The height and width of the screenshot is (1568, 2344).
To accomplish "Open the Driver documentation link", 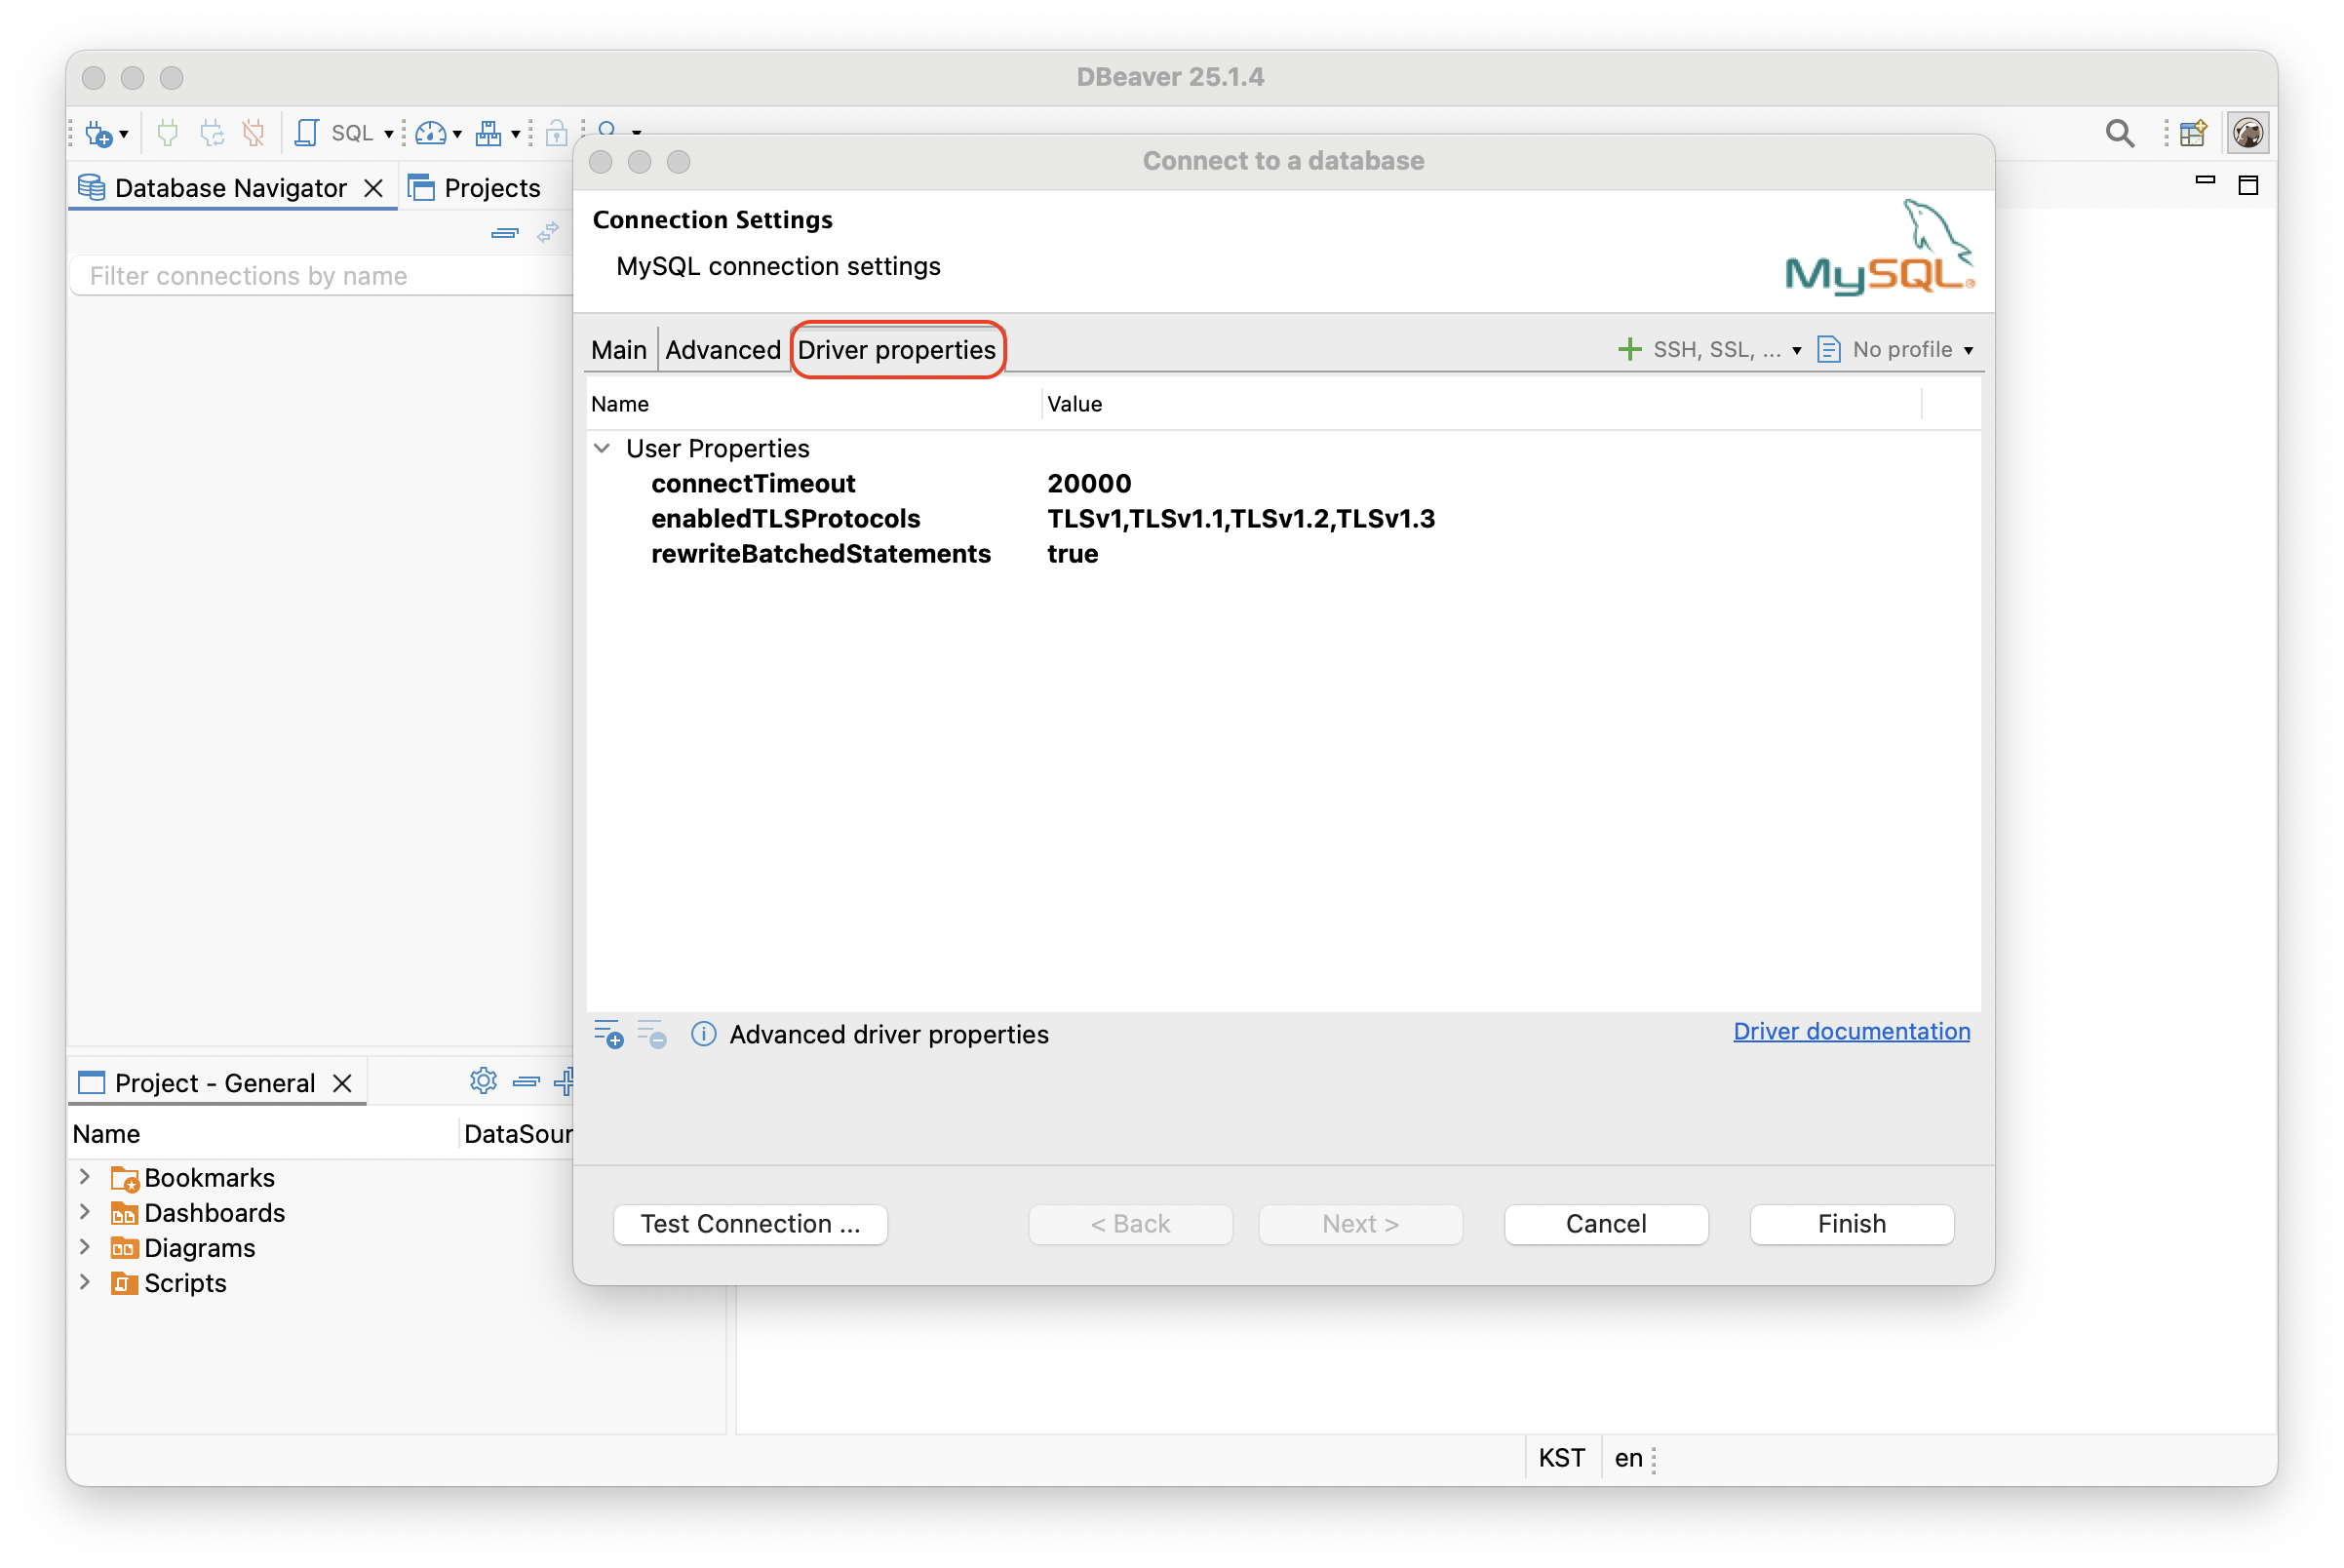I will pyautogui.click(x=1851, y=1031).
